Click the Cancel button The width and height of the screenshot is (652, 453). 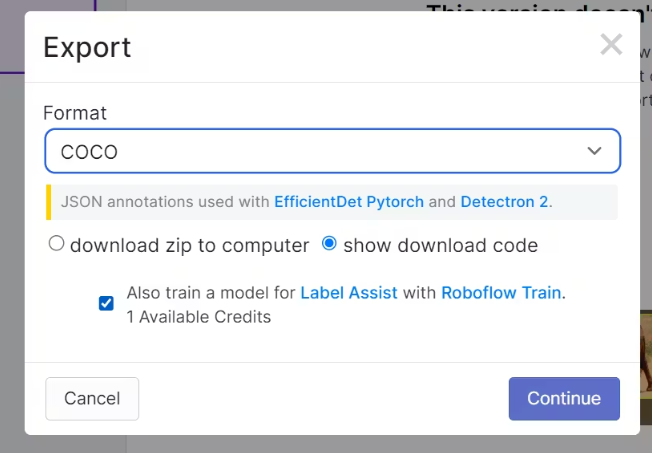[92, 399]
